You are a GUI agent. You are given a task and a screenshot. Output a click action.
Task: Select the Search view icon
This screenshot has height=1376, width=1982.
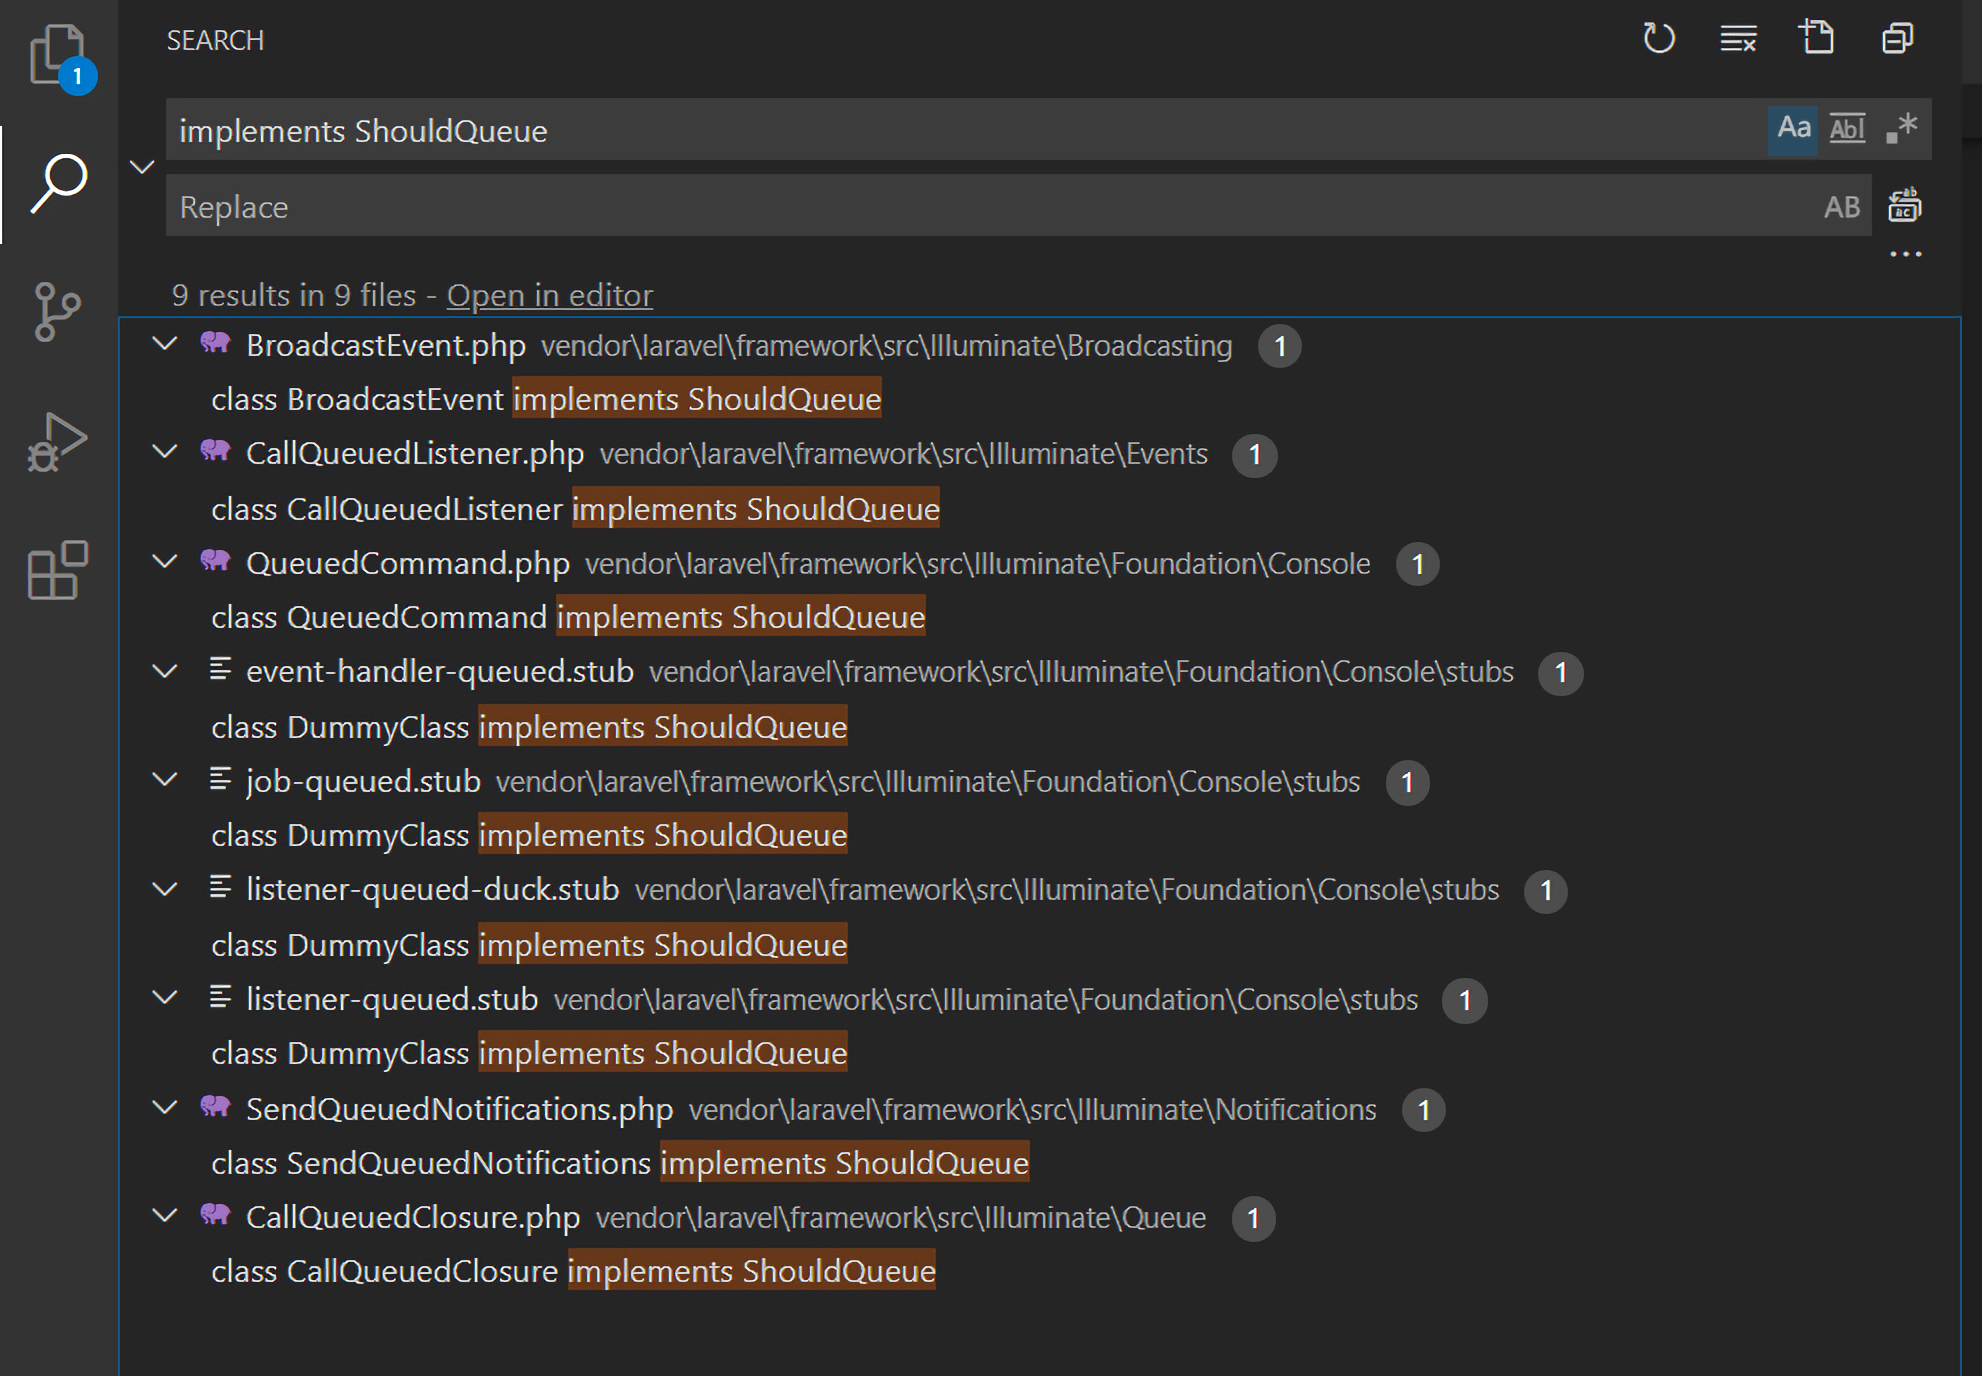click(x=58, y=184)
